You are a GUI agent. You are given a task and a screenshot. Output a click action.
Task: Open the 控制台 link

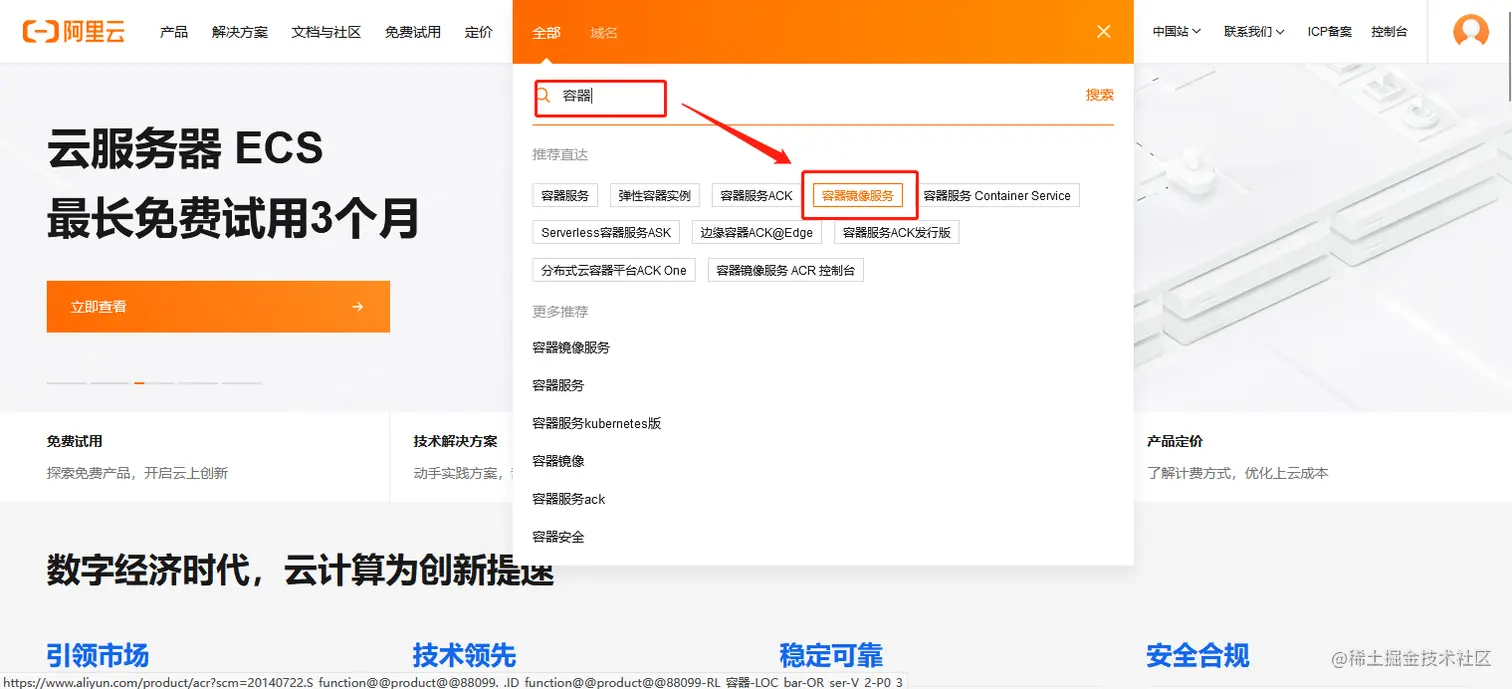pyautogui.click(x=1389, y=32)
